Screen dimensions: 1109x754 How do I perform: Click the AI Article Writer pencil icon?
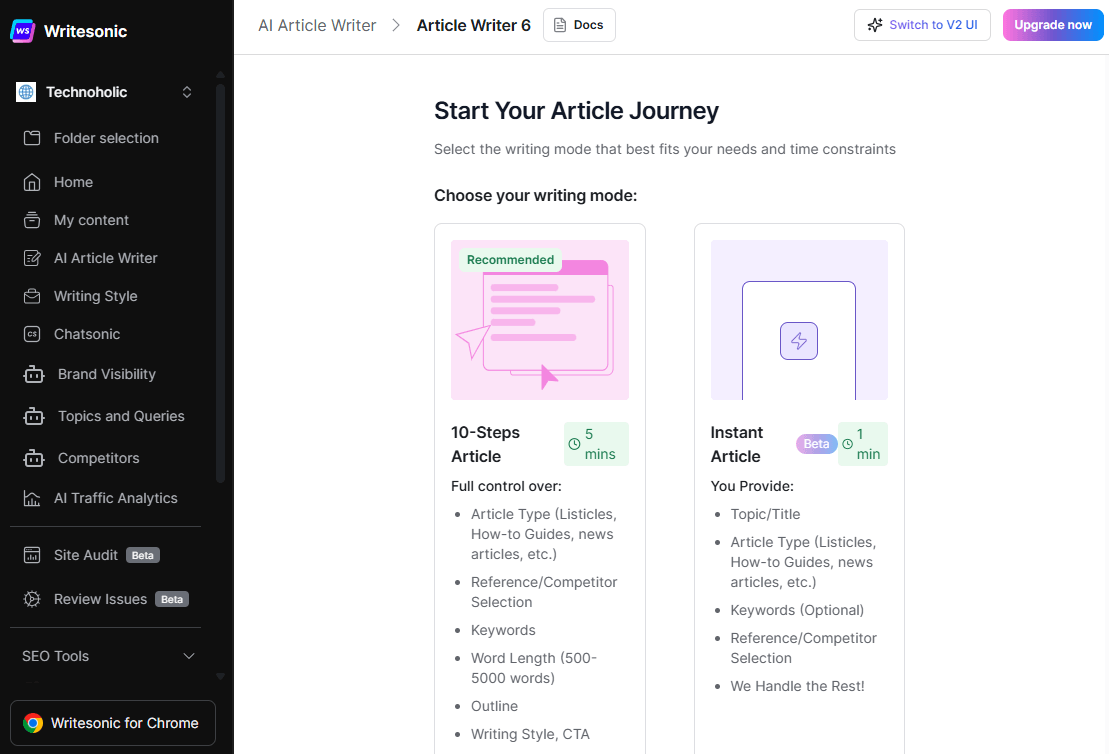point(32,258)
